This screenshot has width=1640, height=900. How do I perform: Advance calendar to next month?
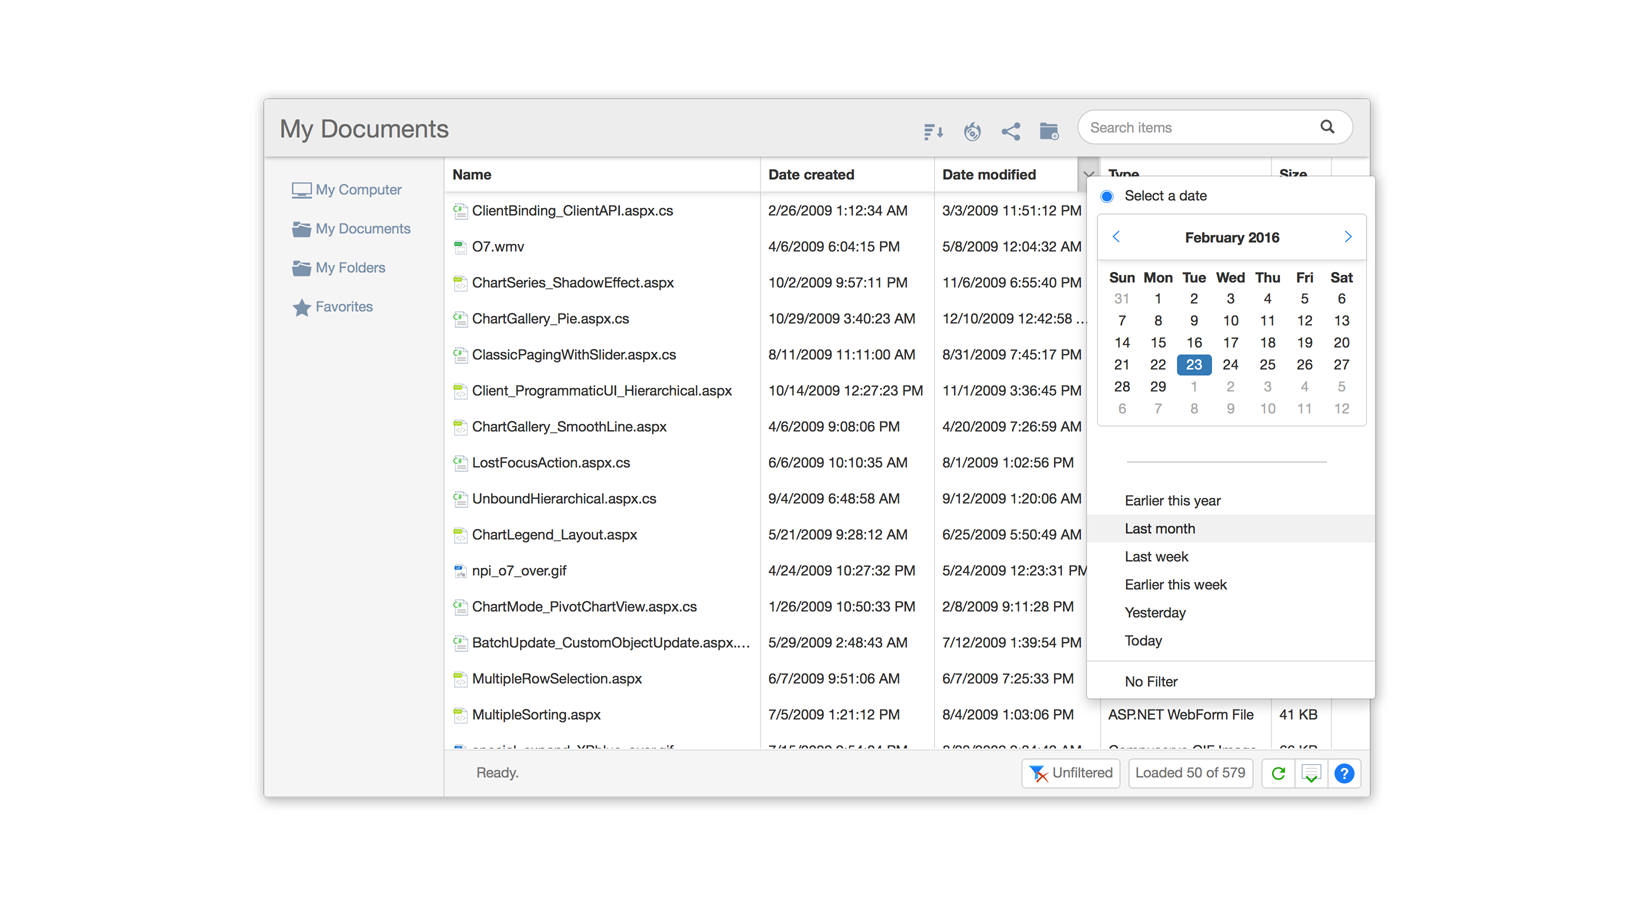[1347, 237]
